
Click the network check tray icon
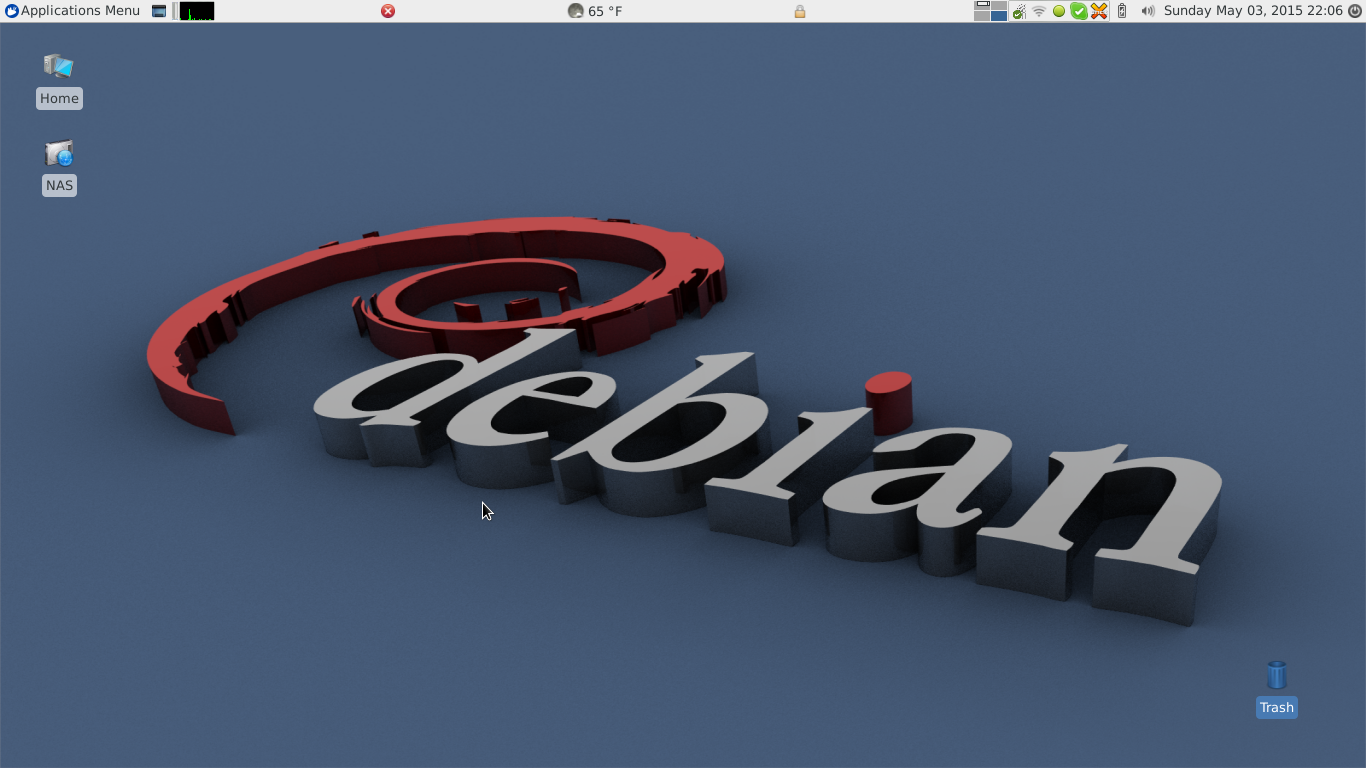pos(1019,11)
